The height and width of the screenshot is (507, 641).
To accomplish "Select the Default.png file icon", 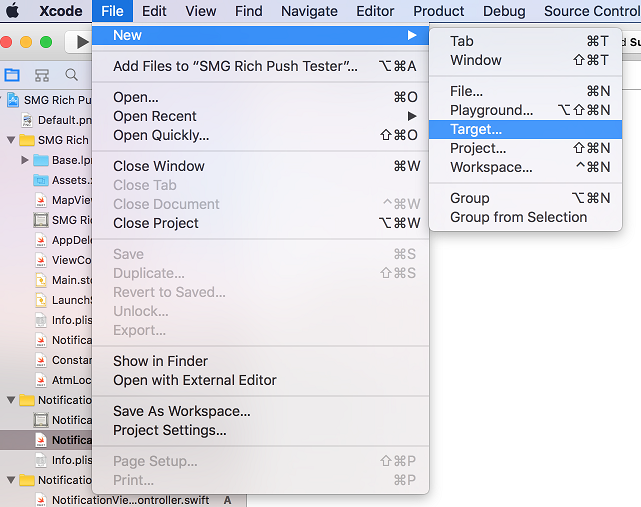I will [x=27, y=120].
